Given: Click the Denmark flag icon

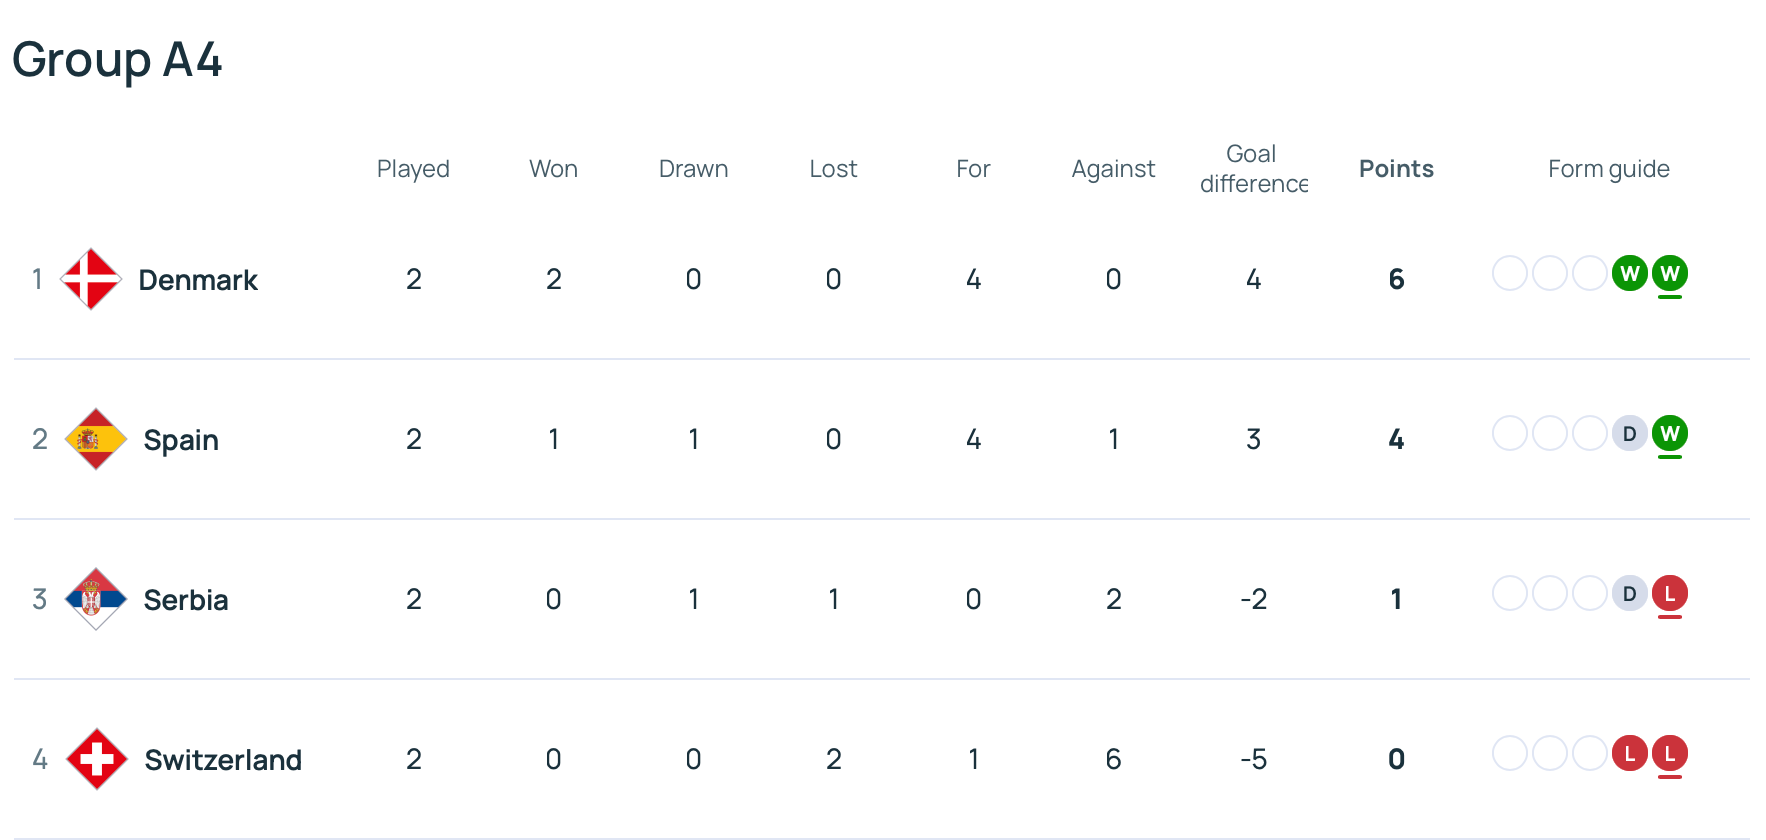Looking at the screenshot, I should (x=91, y=279).
